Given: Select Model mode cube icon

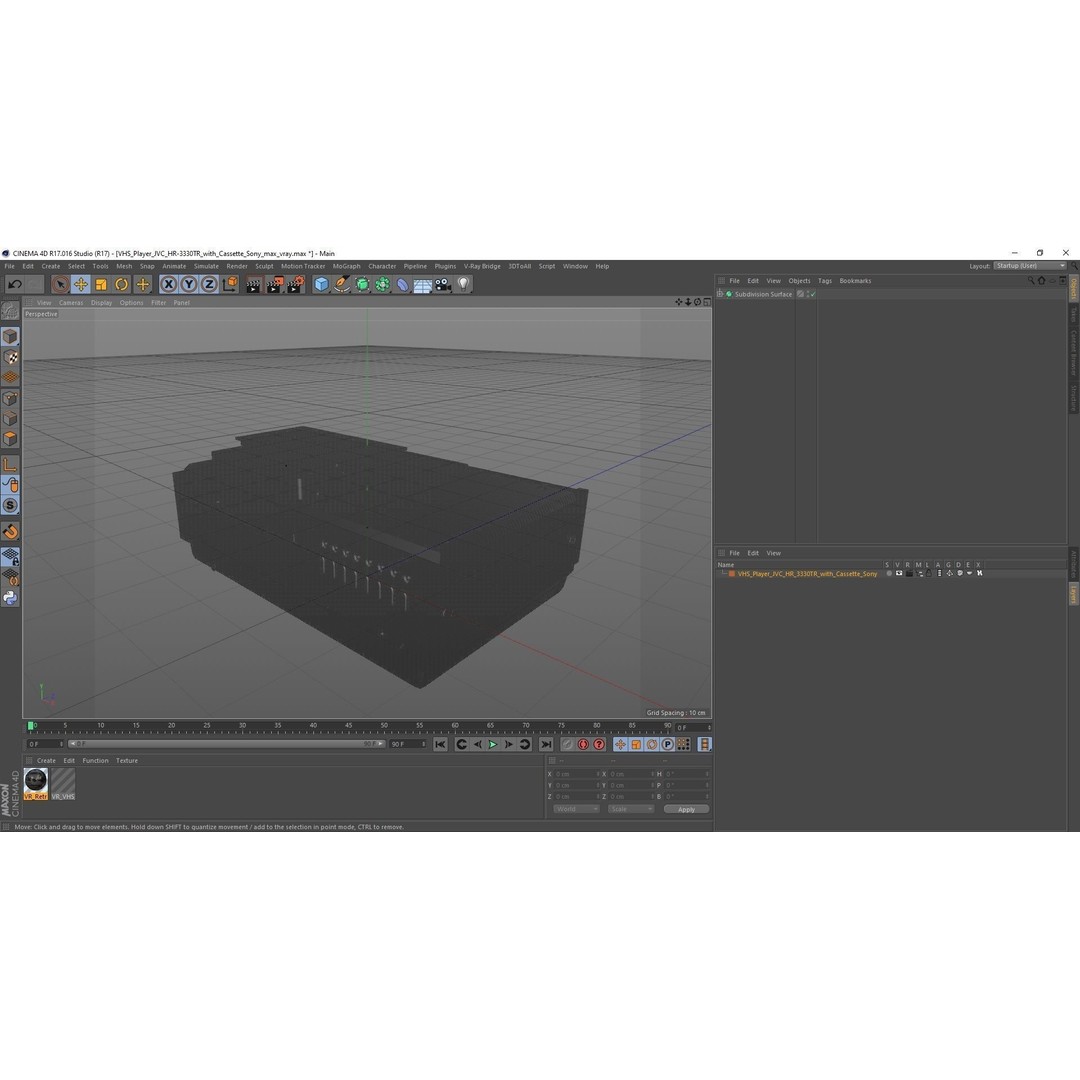Looking at the screenshot, I should [x=10, y=336].
